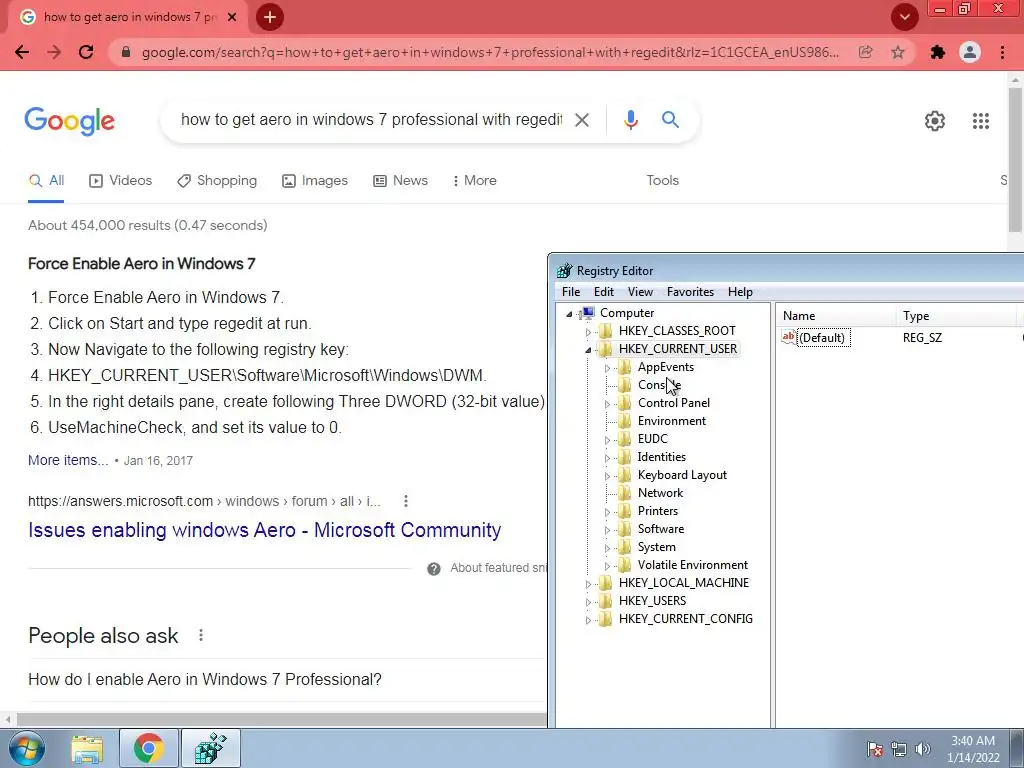Open Windows Explorer from the taskbar
The image size is (1024, 768).
coord(87,749)
